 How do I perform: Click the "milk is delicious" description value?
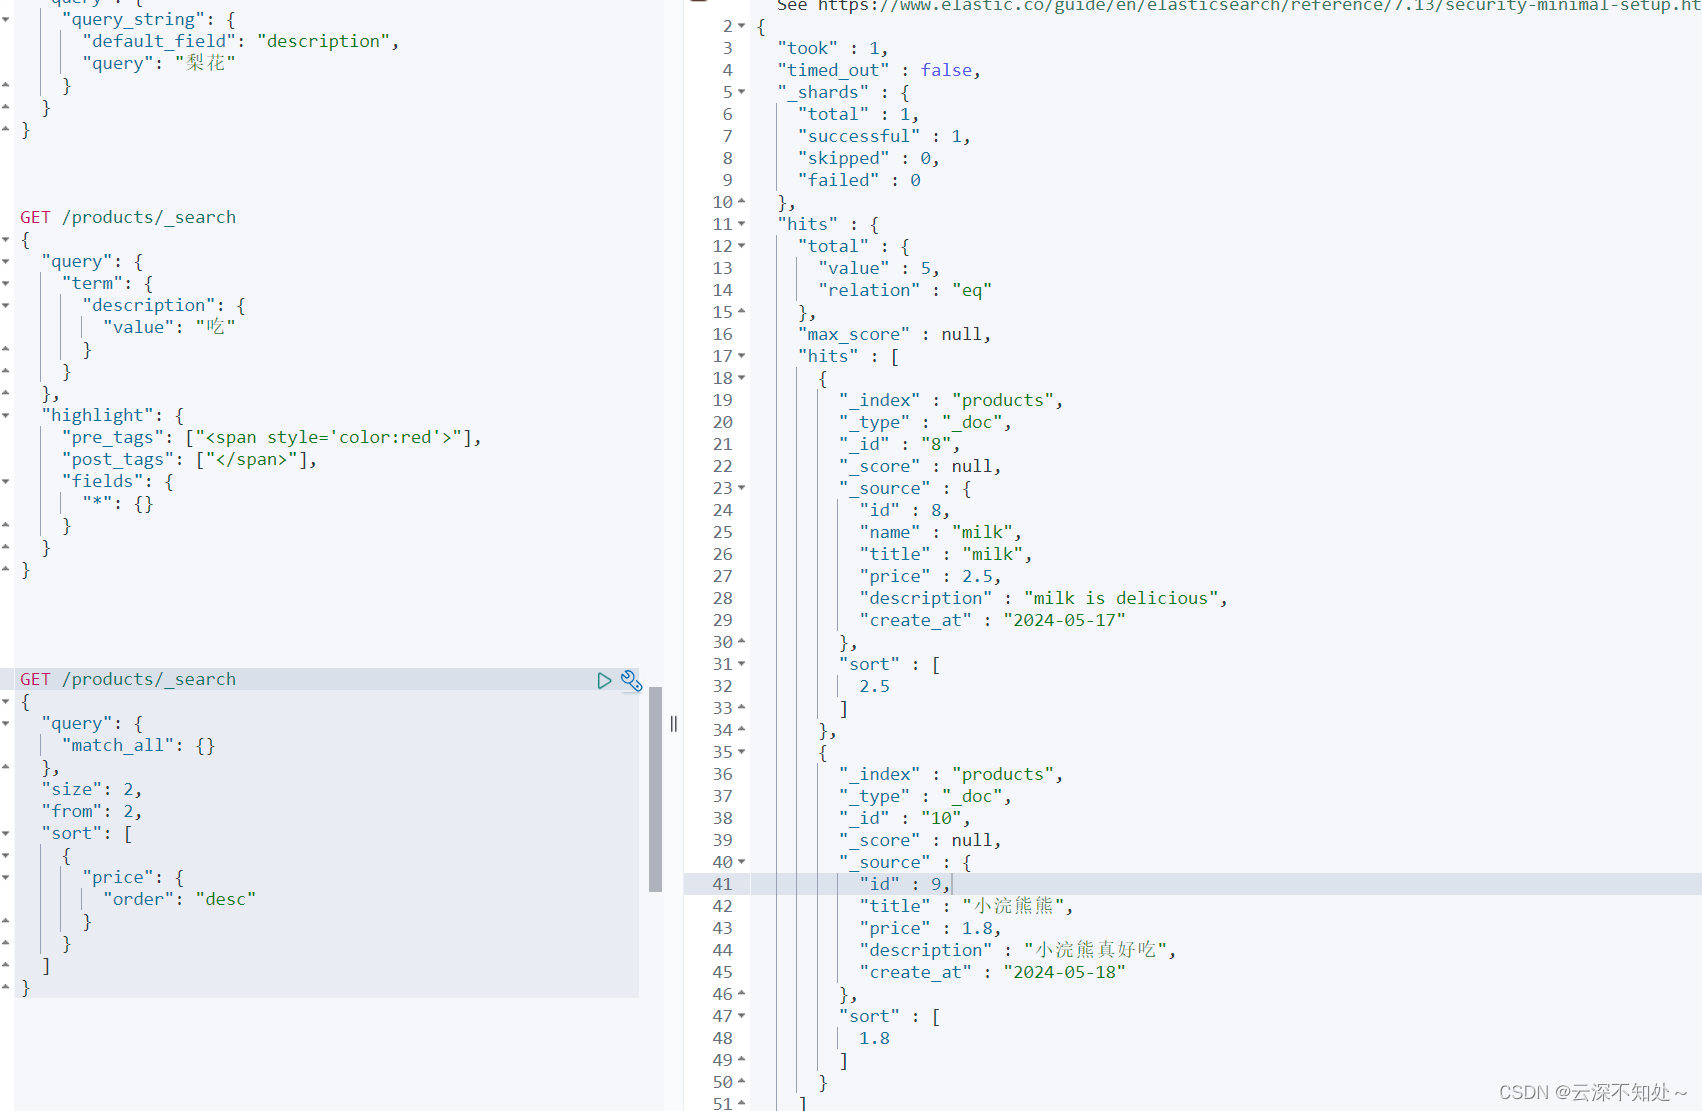click(x=1120, y=598)
